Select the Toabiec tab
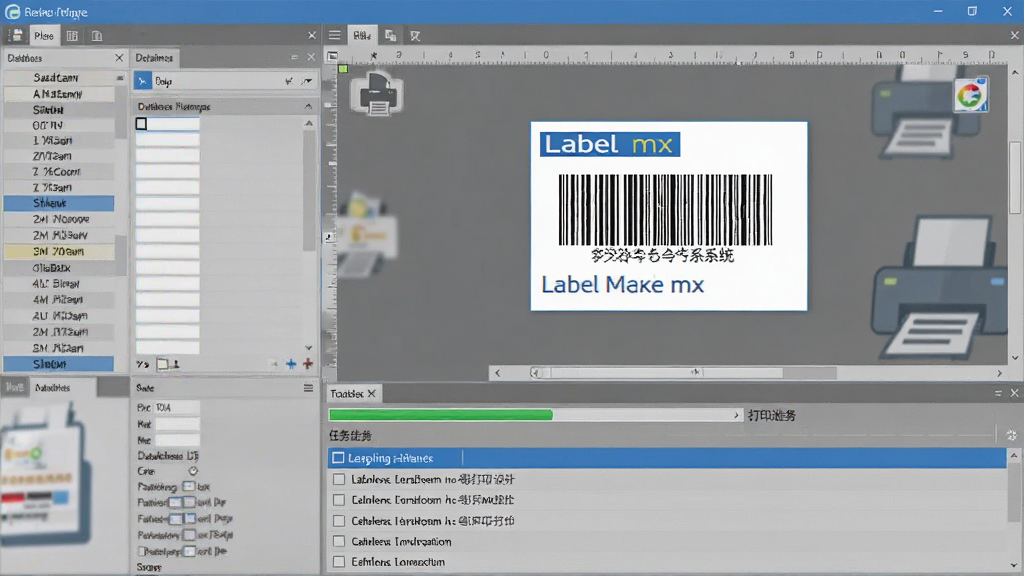 (347, 393)
